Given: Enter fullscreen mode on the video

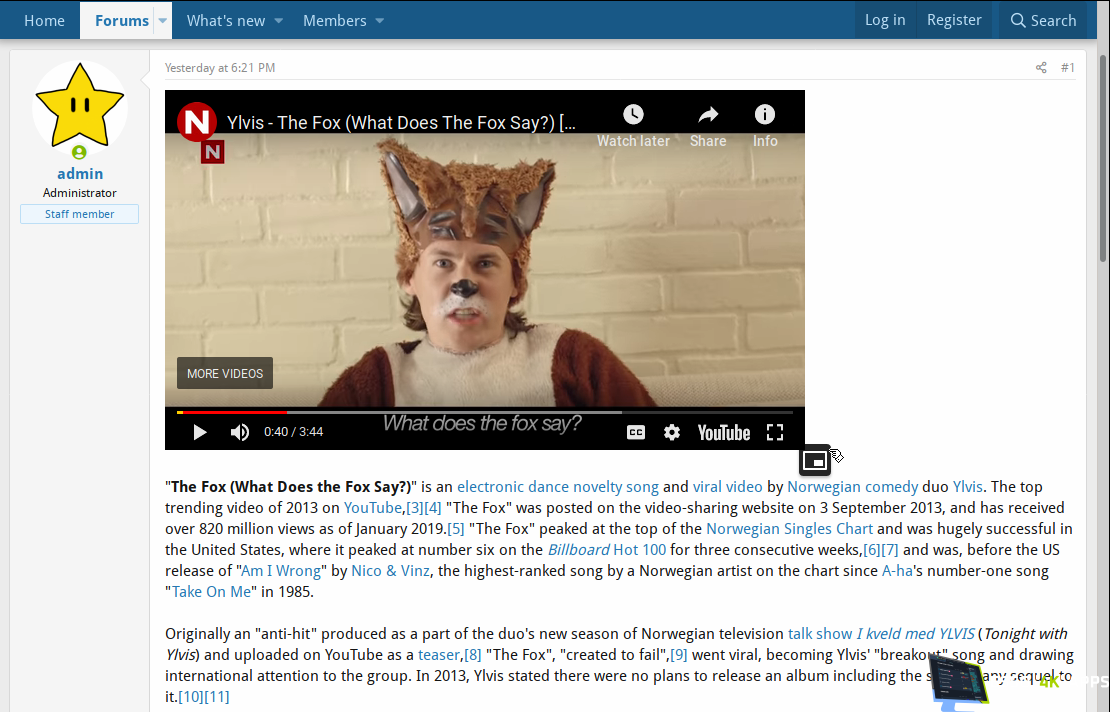Looking at the screenshot, I should [x=774, y=432].
